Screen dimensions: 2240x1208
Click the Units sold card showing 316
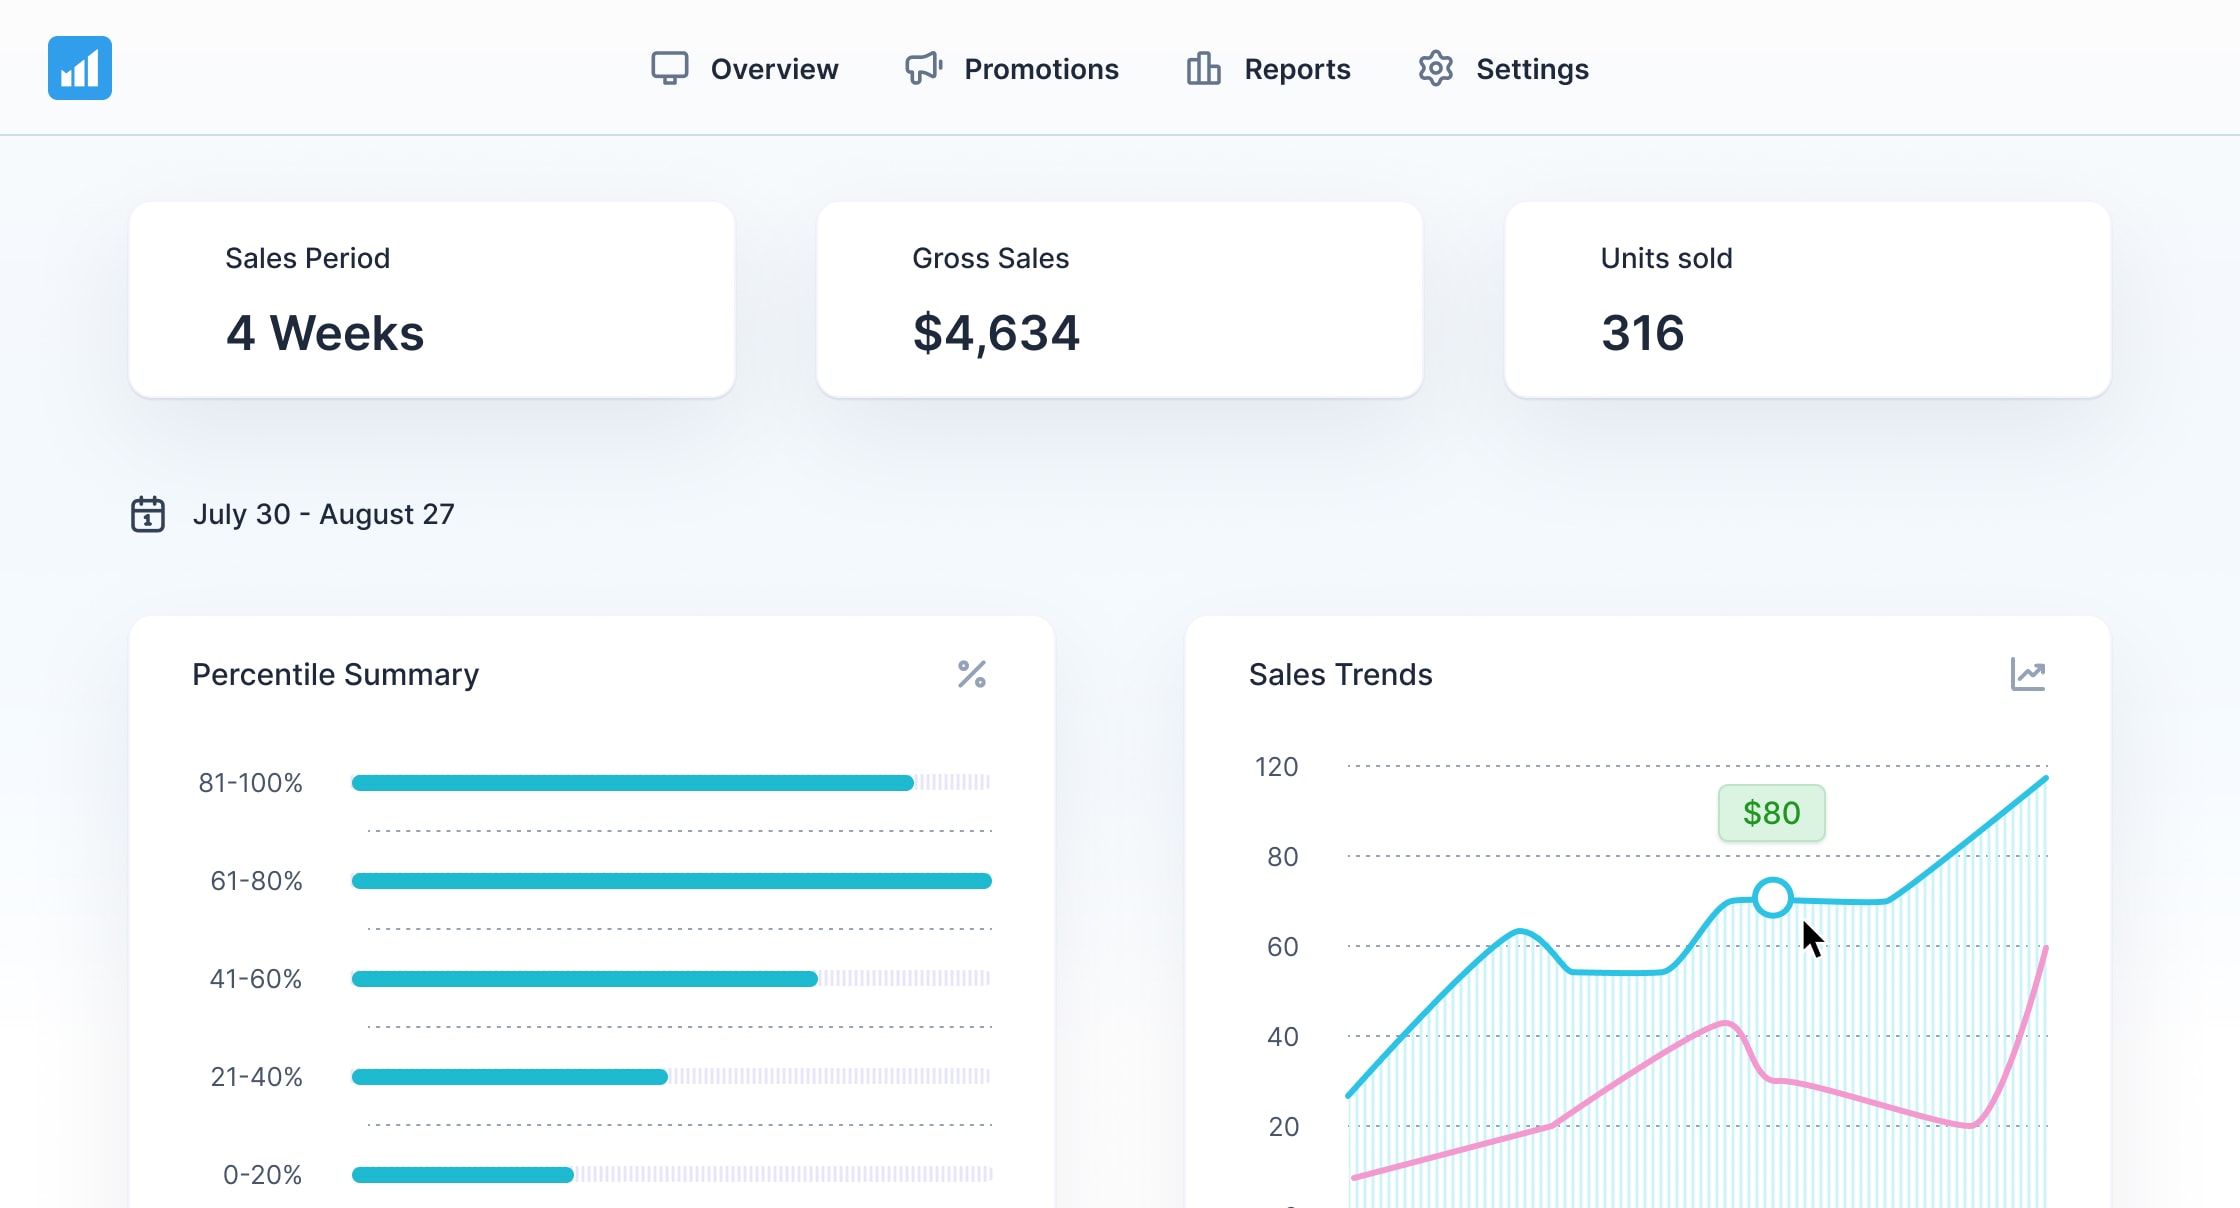click(x=1806, y=300)
